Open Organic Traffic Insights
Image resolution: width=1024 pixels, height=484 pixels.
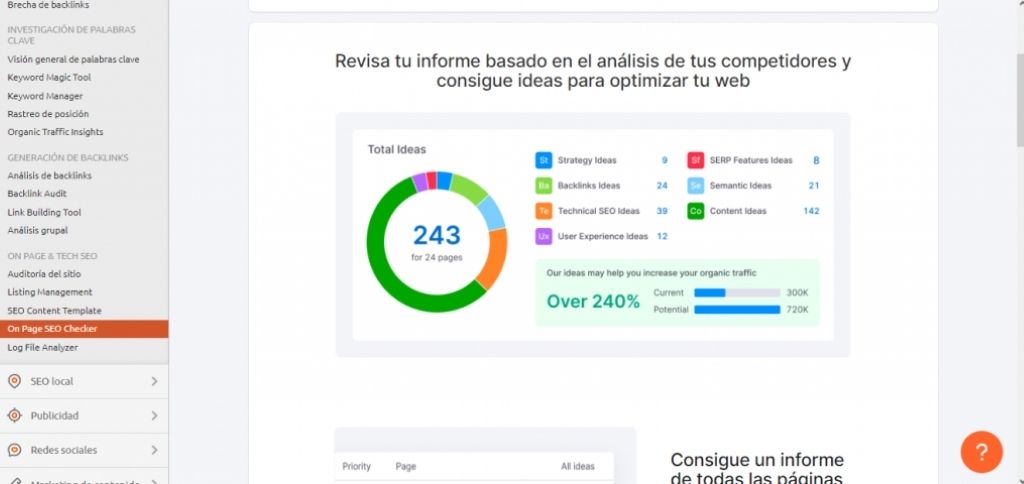point(56,132)
